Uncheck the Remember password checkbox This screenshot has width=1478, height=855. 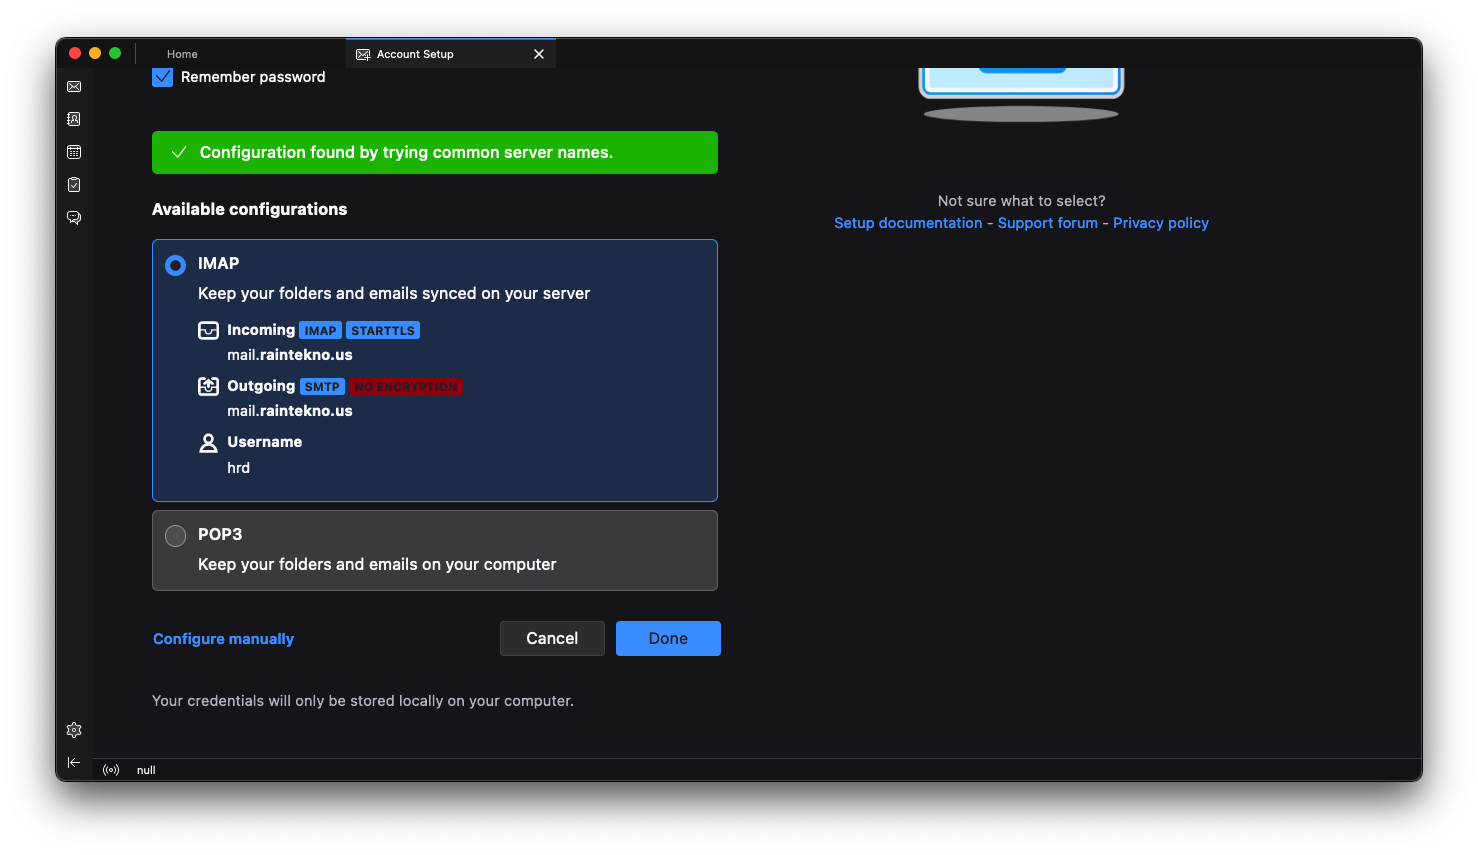[163, 77]
